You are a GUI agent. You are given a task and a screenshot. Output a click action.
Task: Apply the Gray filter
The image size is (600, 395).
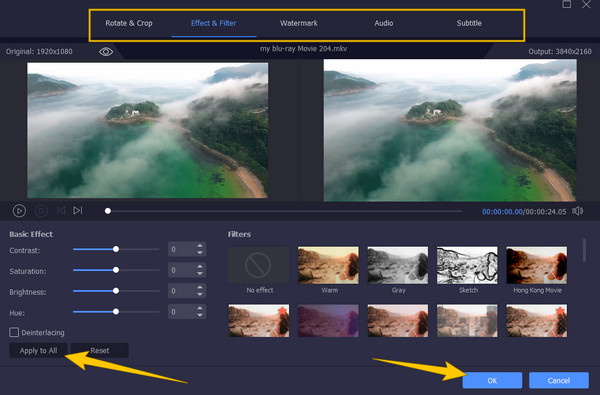[x=398, y=265]
